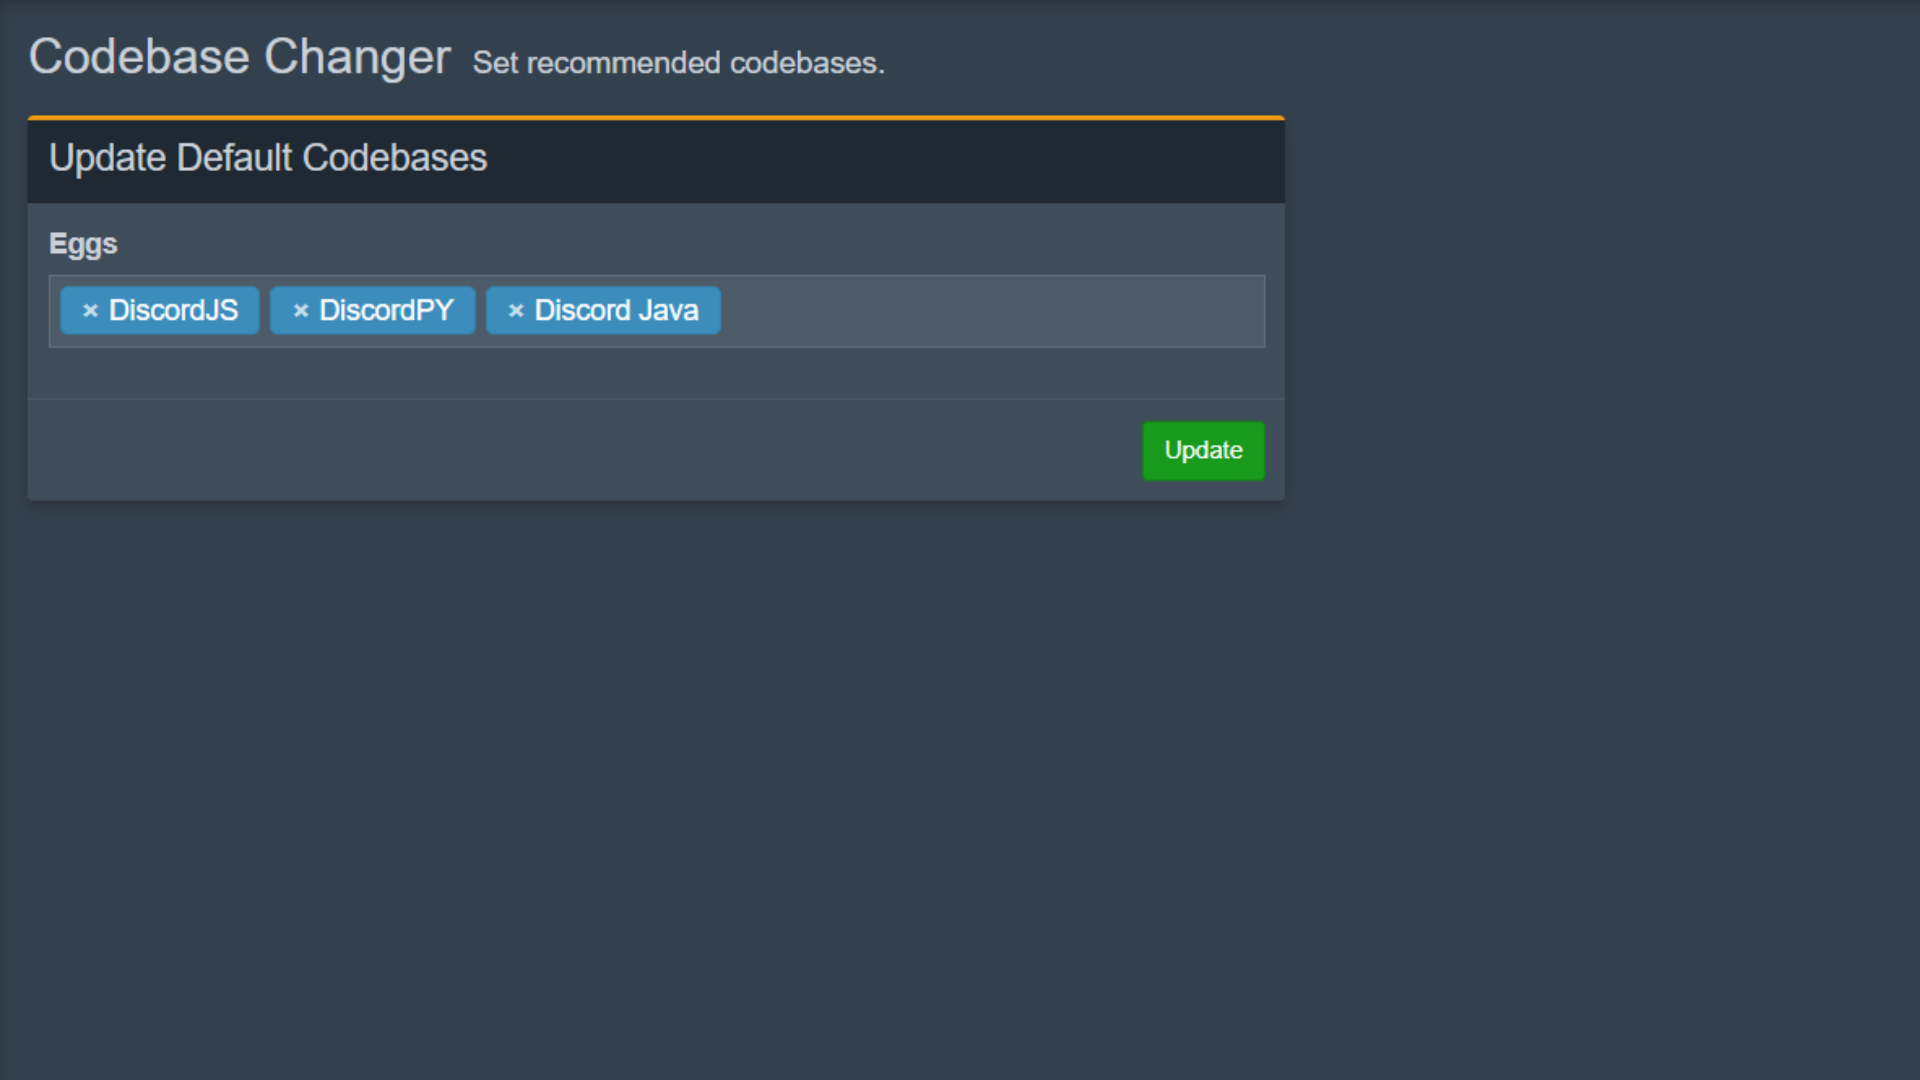
Task: Select the Discord Java tag label
Action: pyautogui.click(x=616, y=311)
